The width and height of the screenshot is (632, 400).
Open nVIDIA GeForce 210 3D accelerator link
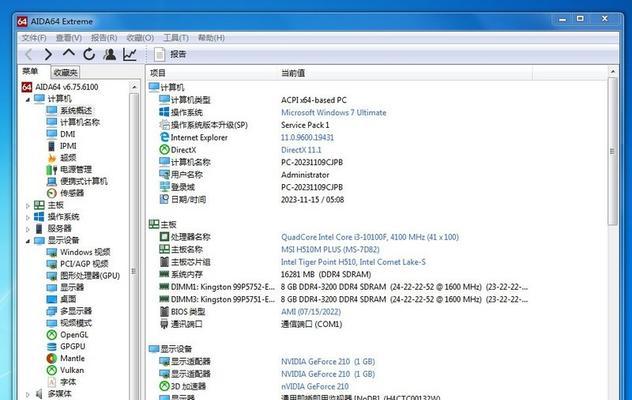click(315, 386)
